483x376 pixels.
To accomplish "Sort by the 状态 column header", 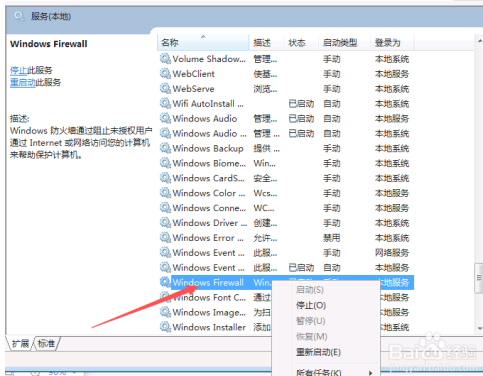I will point(301,43).
